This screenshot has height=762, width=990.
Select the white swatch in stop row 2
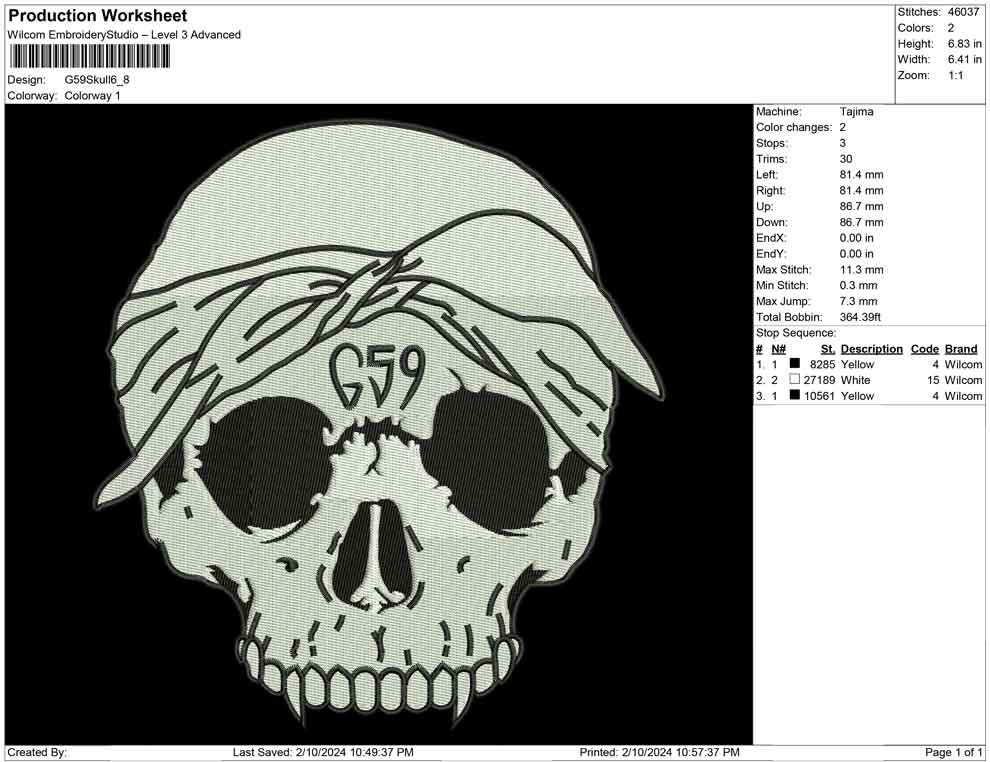click(795, 379)
